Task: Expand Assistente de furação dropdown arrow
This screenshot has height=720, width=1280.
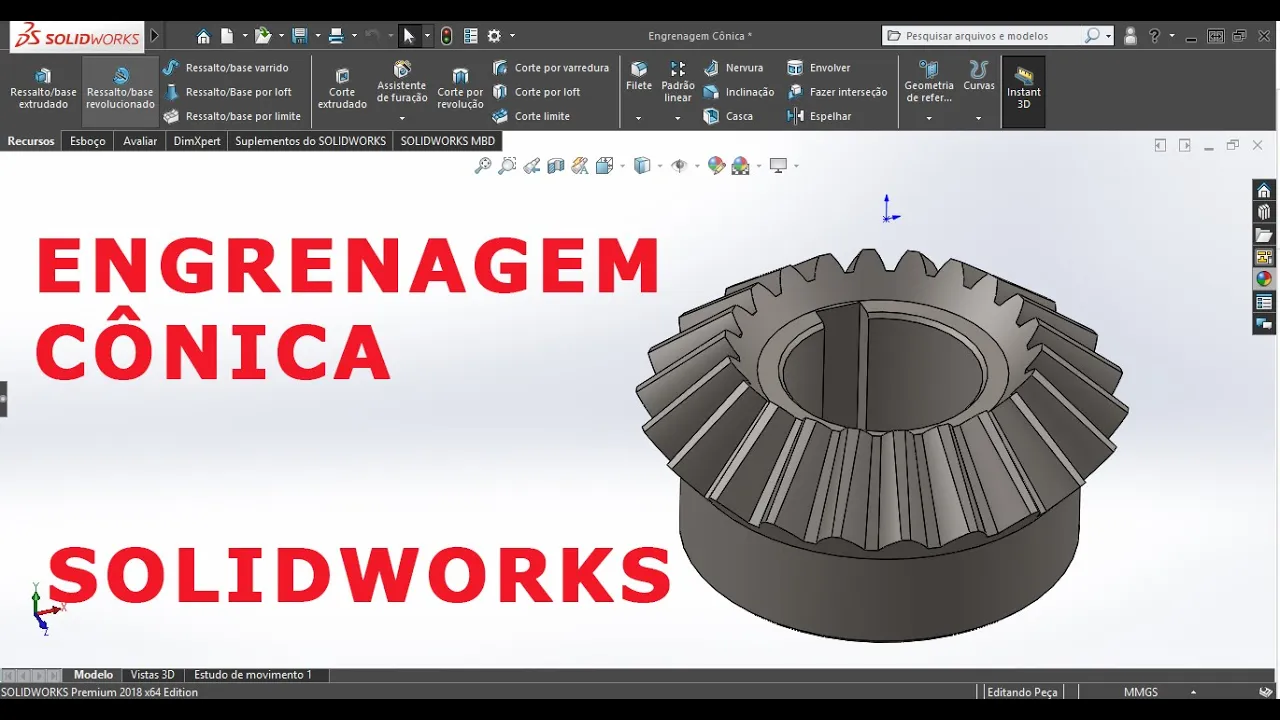Action: pos(402,118)
